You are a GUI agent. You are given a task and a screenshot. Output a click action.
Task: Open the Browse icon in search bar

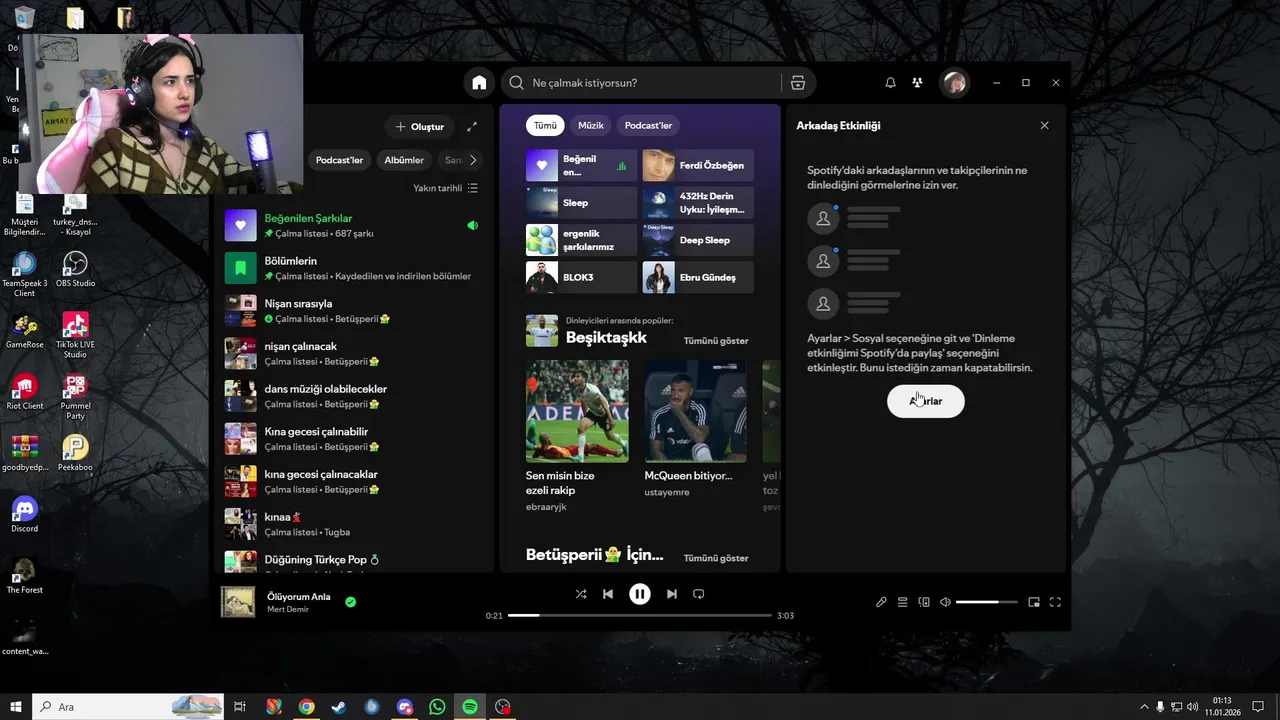click(797, 83)
